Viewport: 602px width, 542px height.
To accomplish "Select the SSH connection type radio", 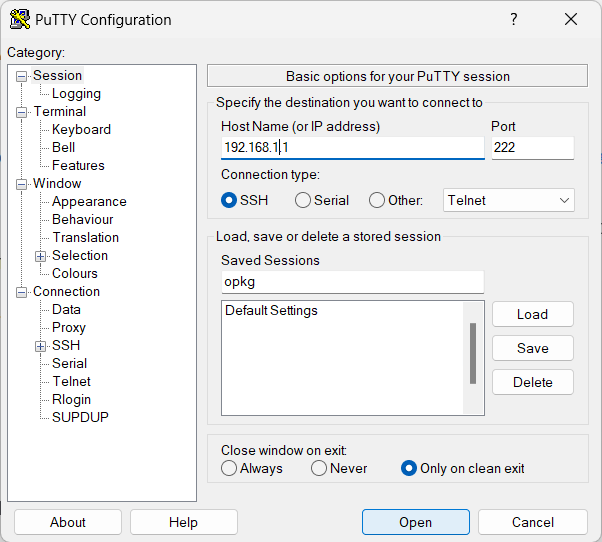I will (229, 200).
